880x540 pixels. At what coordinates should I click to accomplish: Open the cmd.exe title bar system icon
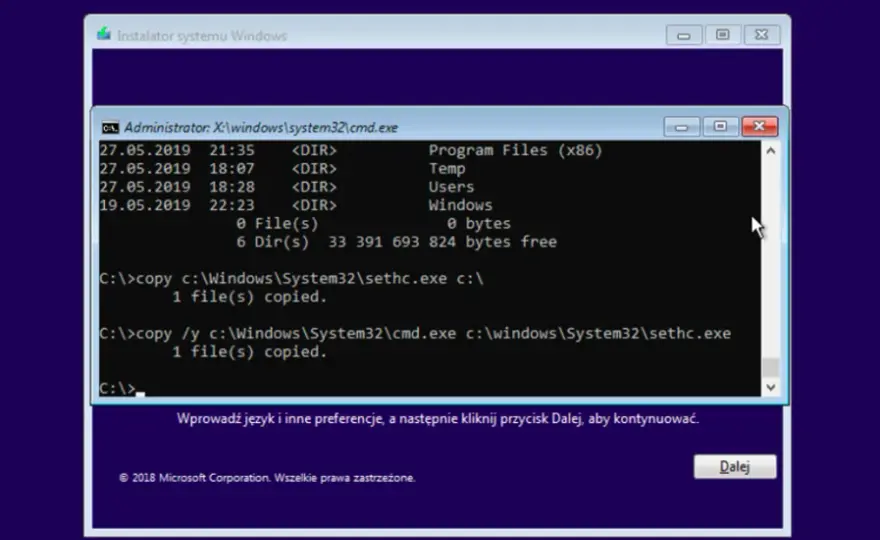(110, 127)
